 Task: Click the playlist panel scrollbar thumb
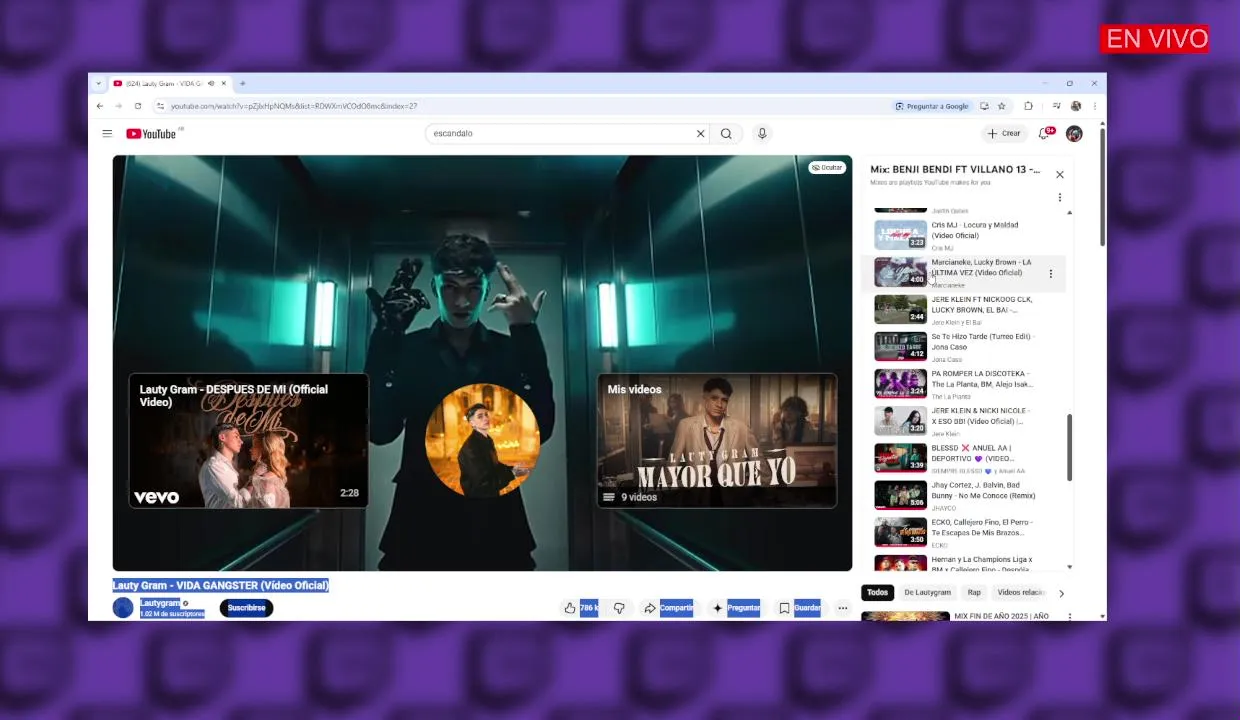1069,448
